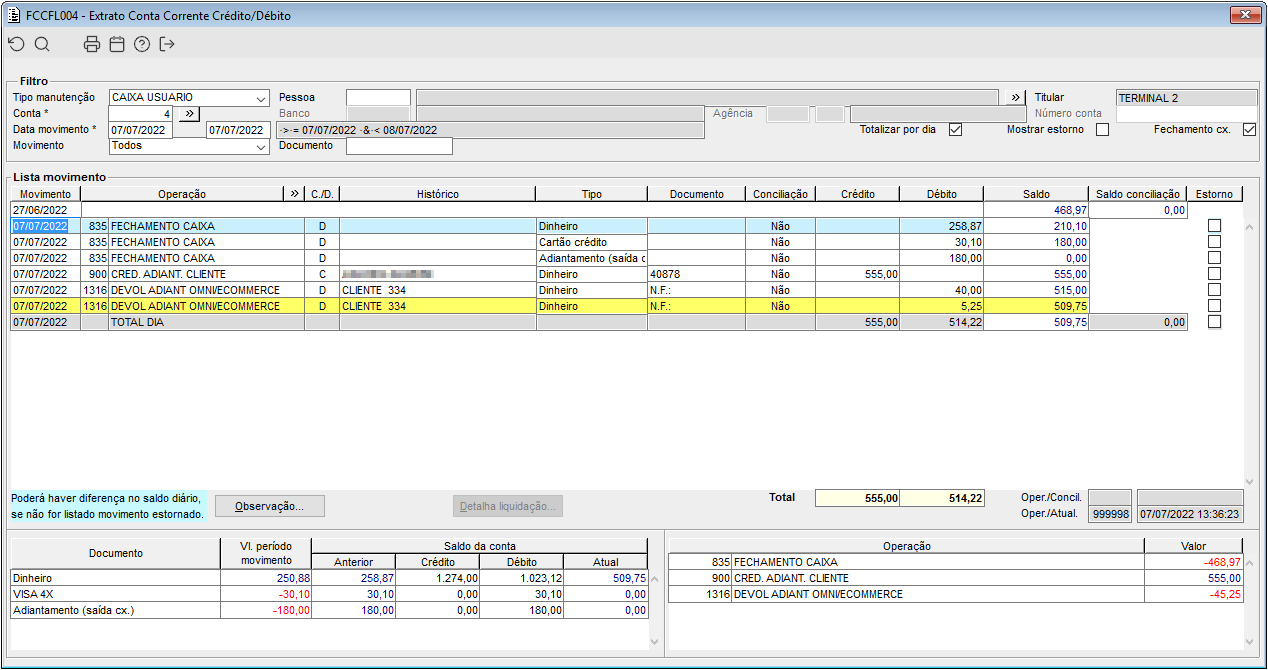Click the printer toolbar icon
1268x670 pixels.
92,44
